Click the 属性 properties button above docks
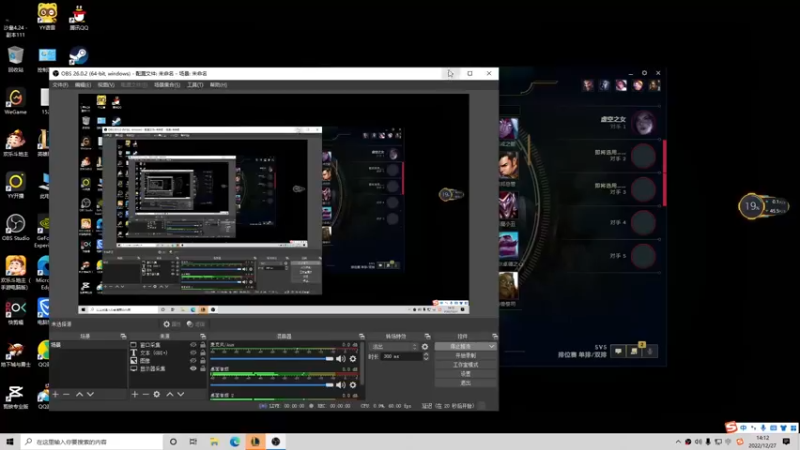800x450 pixels. [172, 324]
